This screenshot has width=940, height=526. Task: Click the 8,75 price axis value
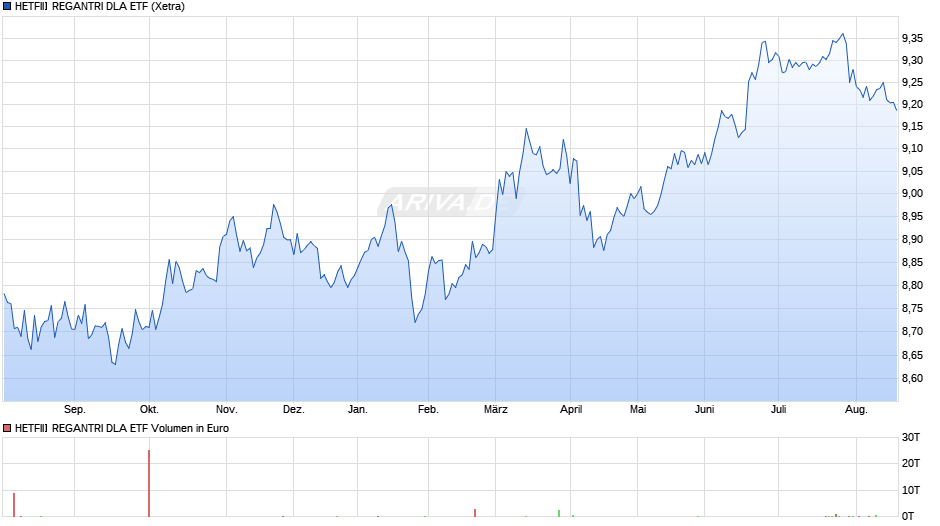pos(912,309)
